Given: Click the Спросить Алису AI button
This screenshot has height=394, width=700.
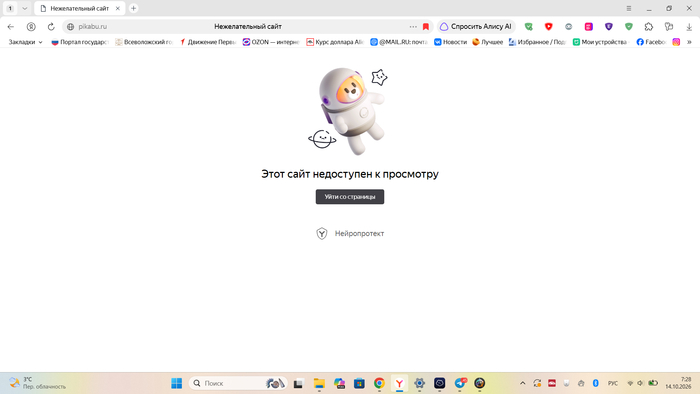Looking at the screenshot, I should (x=476, y=27).
